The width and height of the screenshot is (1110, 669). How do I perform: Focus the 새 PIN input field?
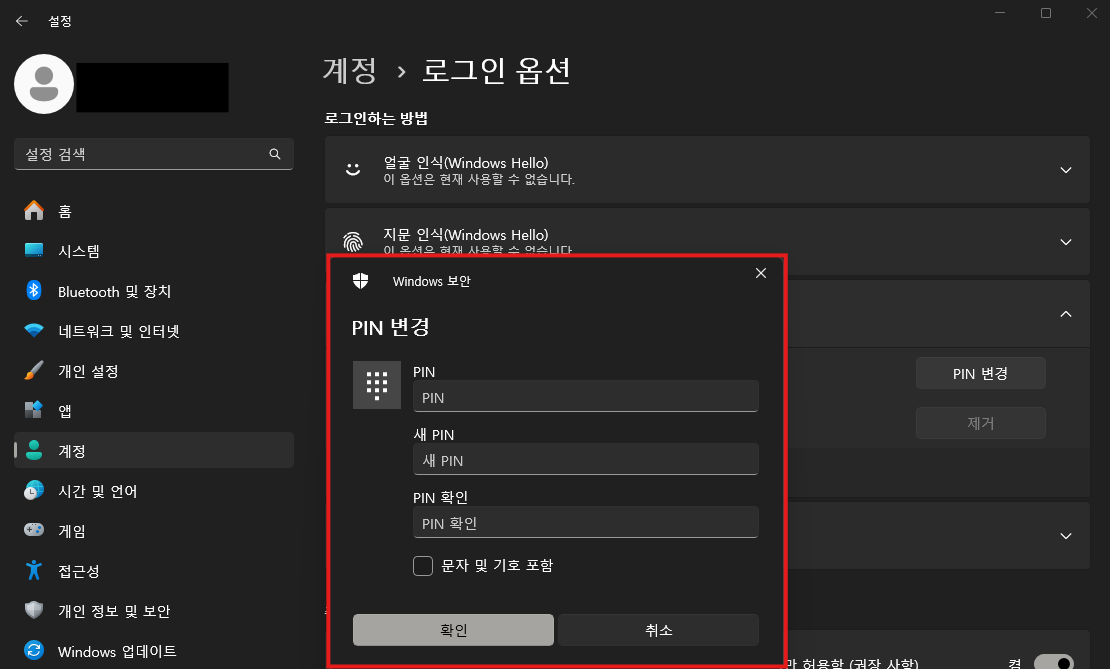[585, 459]
